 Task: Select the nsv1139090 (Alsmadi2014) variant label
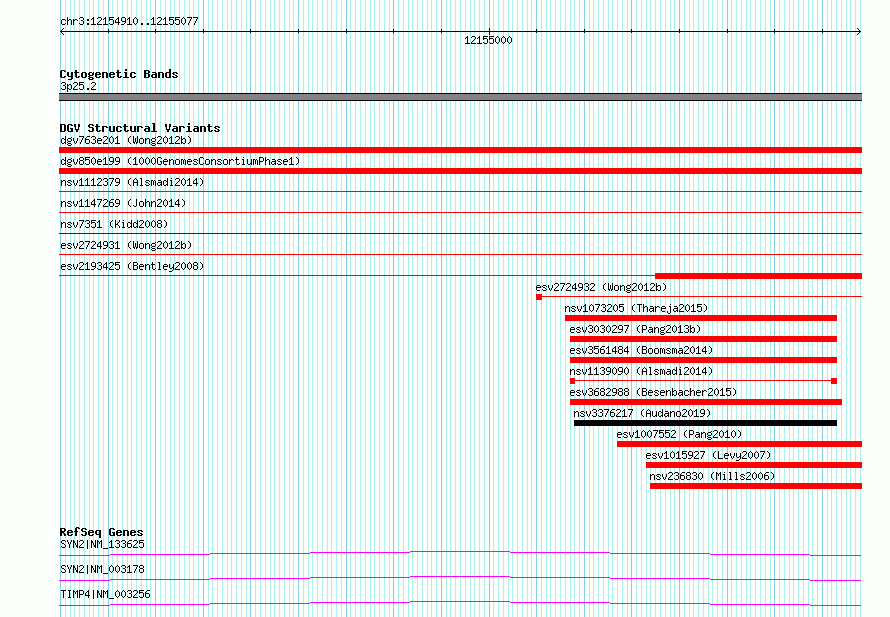click(641, 371)
